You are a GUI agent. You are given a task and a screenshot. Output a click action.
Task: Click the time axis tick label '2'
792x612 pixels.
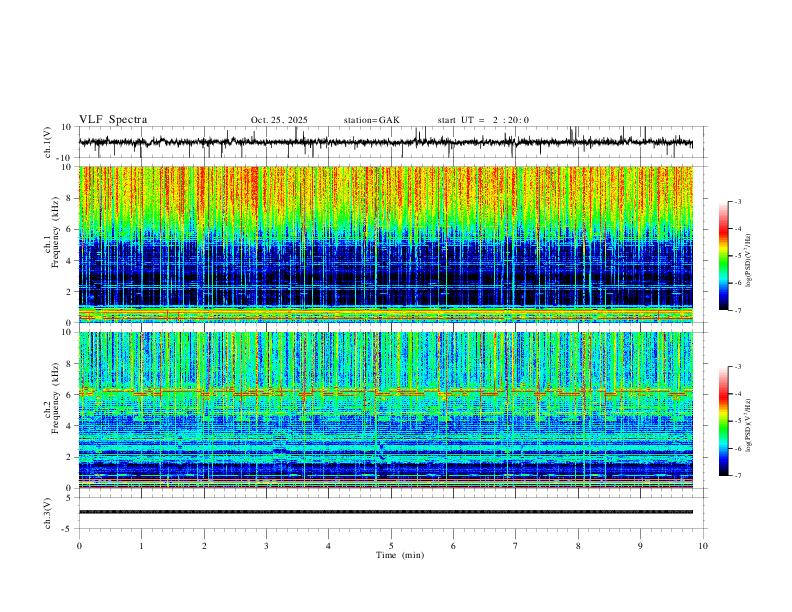pyautogui.click(x=204, y=546)
